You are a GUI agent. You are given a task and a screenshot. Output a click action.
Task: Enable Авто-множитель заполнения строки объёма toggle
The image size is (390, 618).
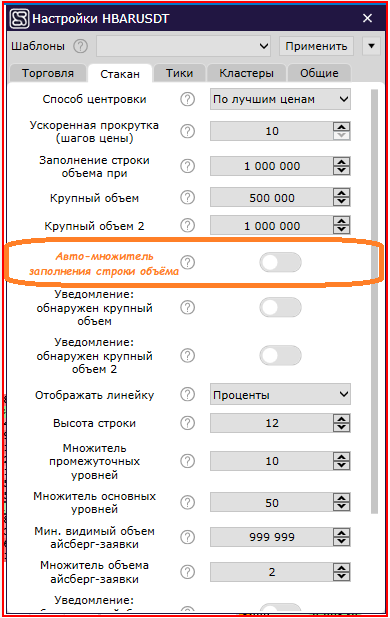click(280, 262)
